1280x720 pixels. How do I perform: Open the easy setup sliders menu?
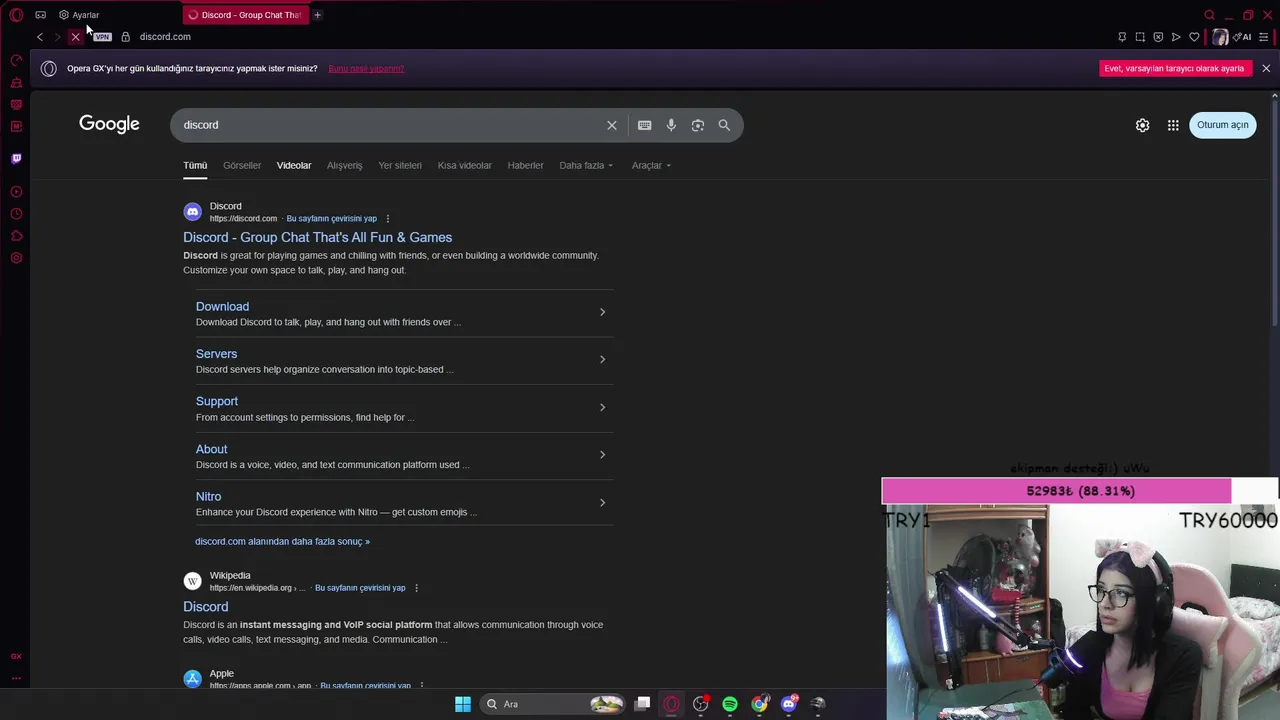pos(1264,37)
